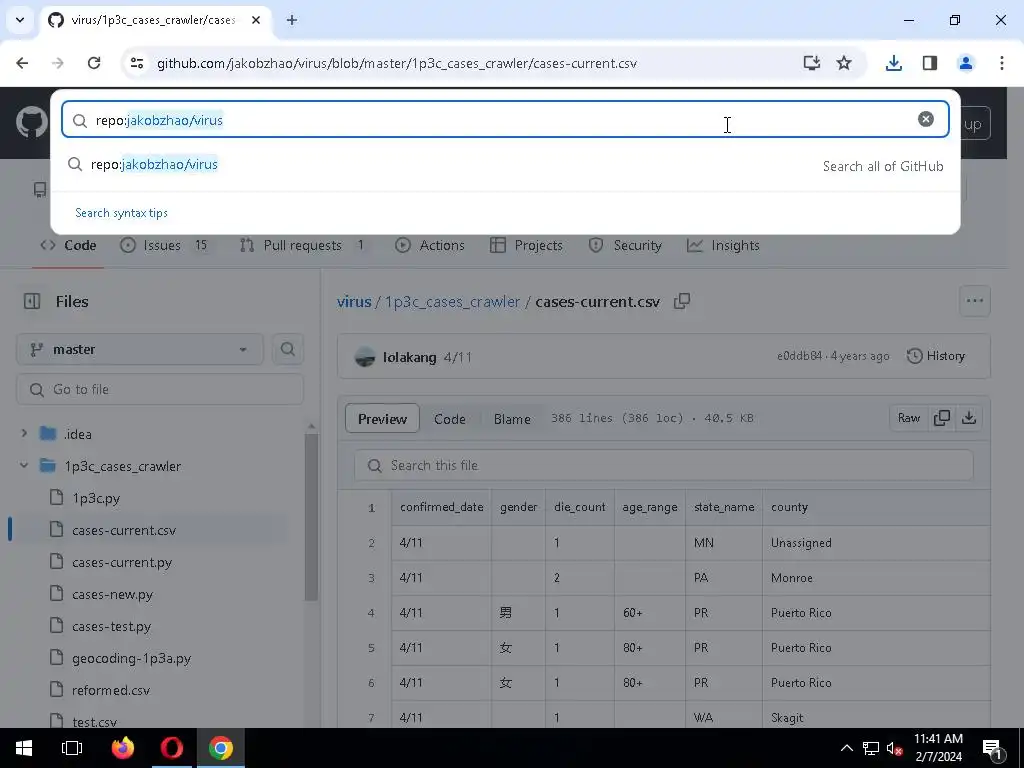Click the GitHub logo home icon
This screenshot has width=1024, height=768.
click(x=31, y=123)
